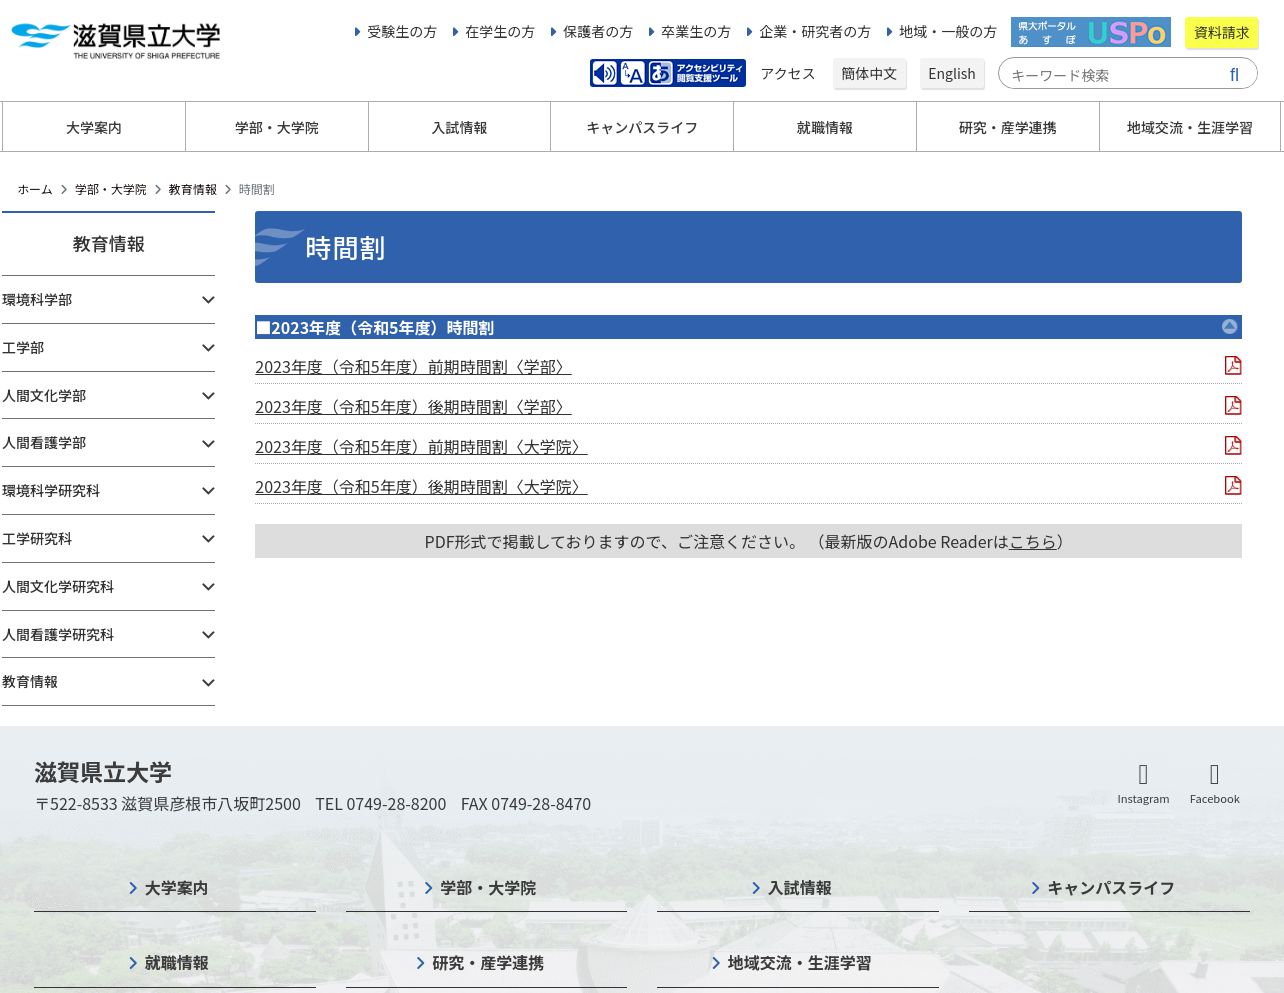Image resolution: width=1284 pixels, height=993 pixels.
Task: Click the search magnifier icon
Action: (1234, 74)
